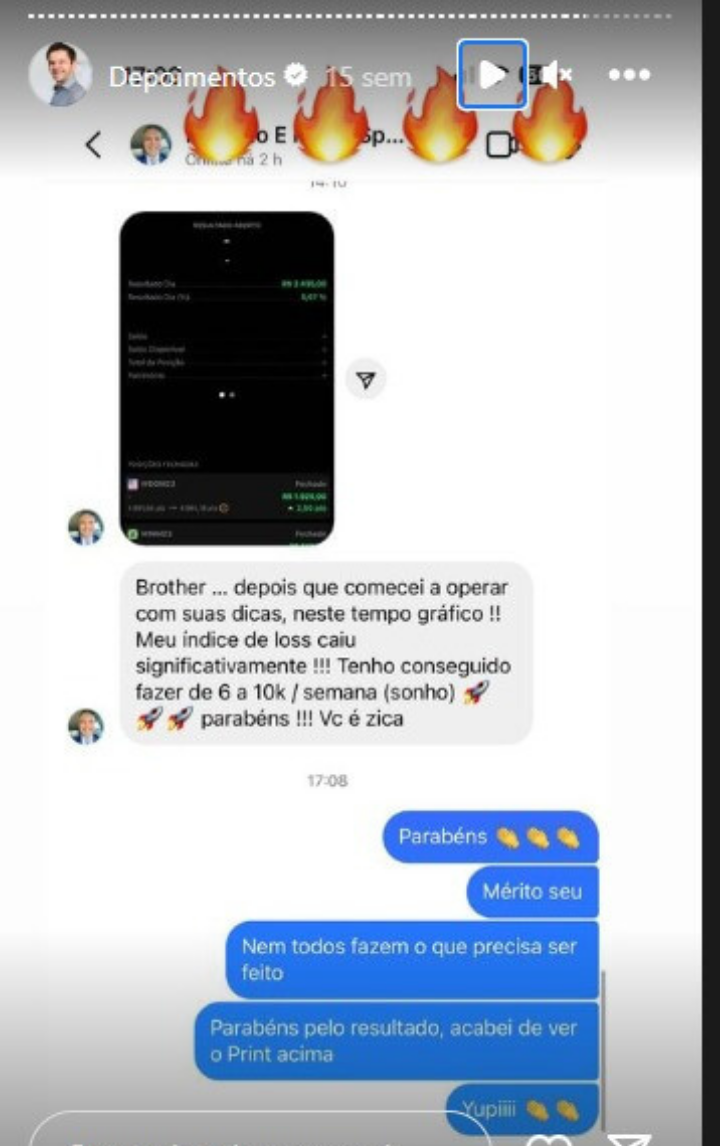Select the 'Mérito seu' message bubble
The image size is (720, 1147).
[x=533, y=892]
